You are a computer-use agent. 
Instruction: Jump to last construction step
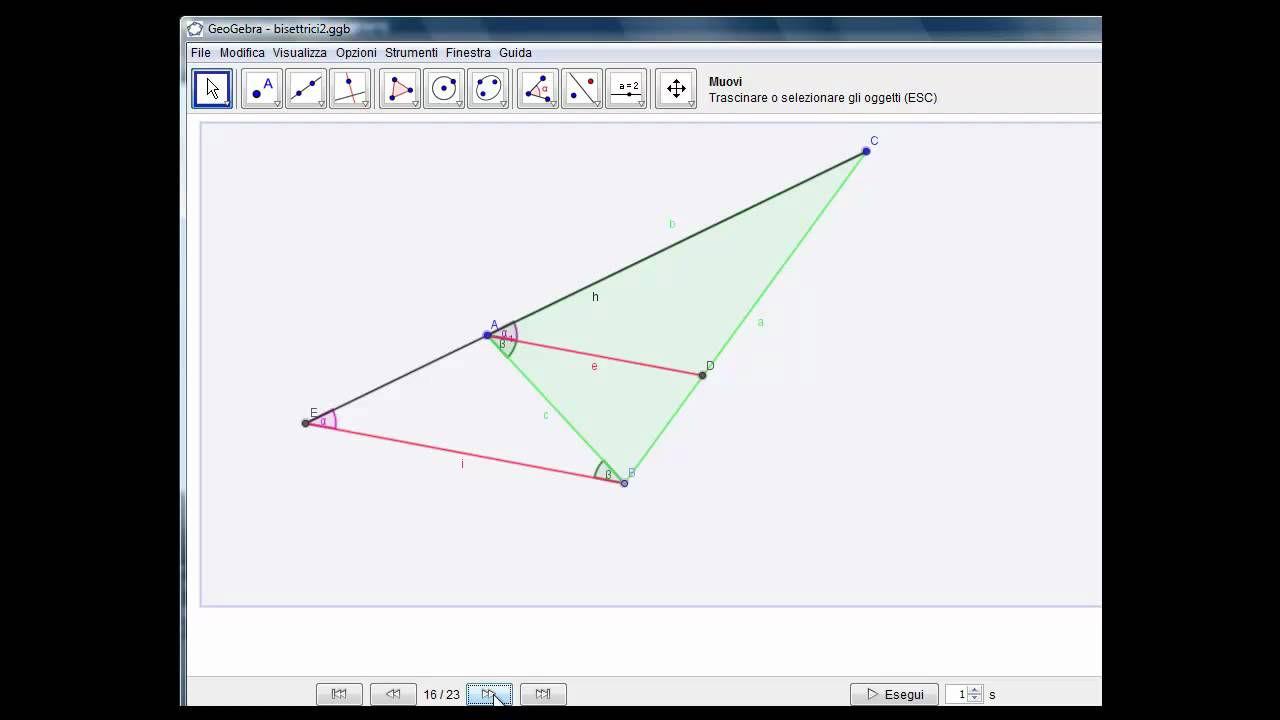(x=543, y=694)
